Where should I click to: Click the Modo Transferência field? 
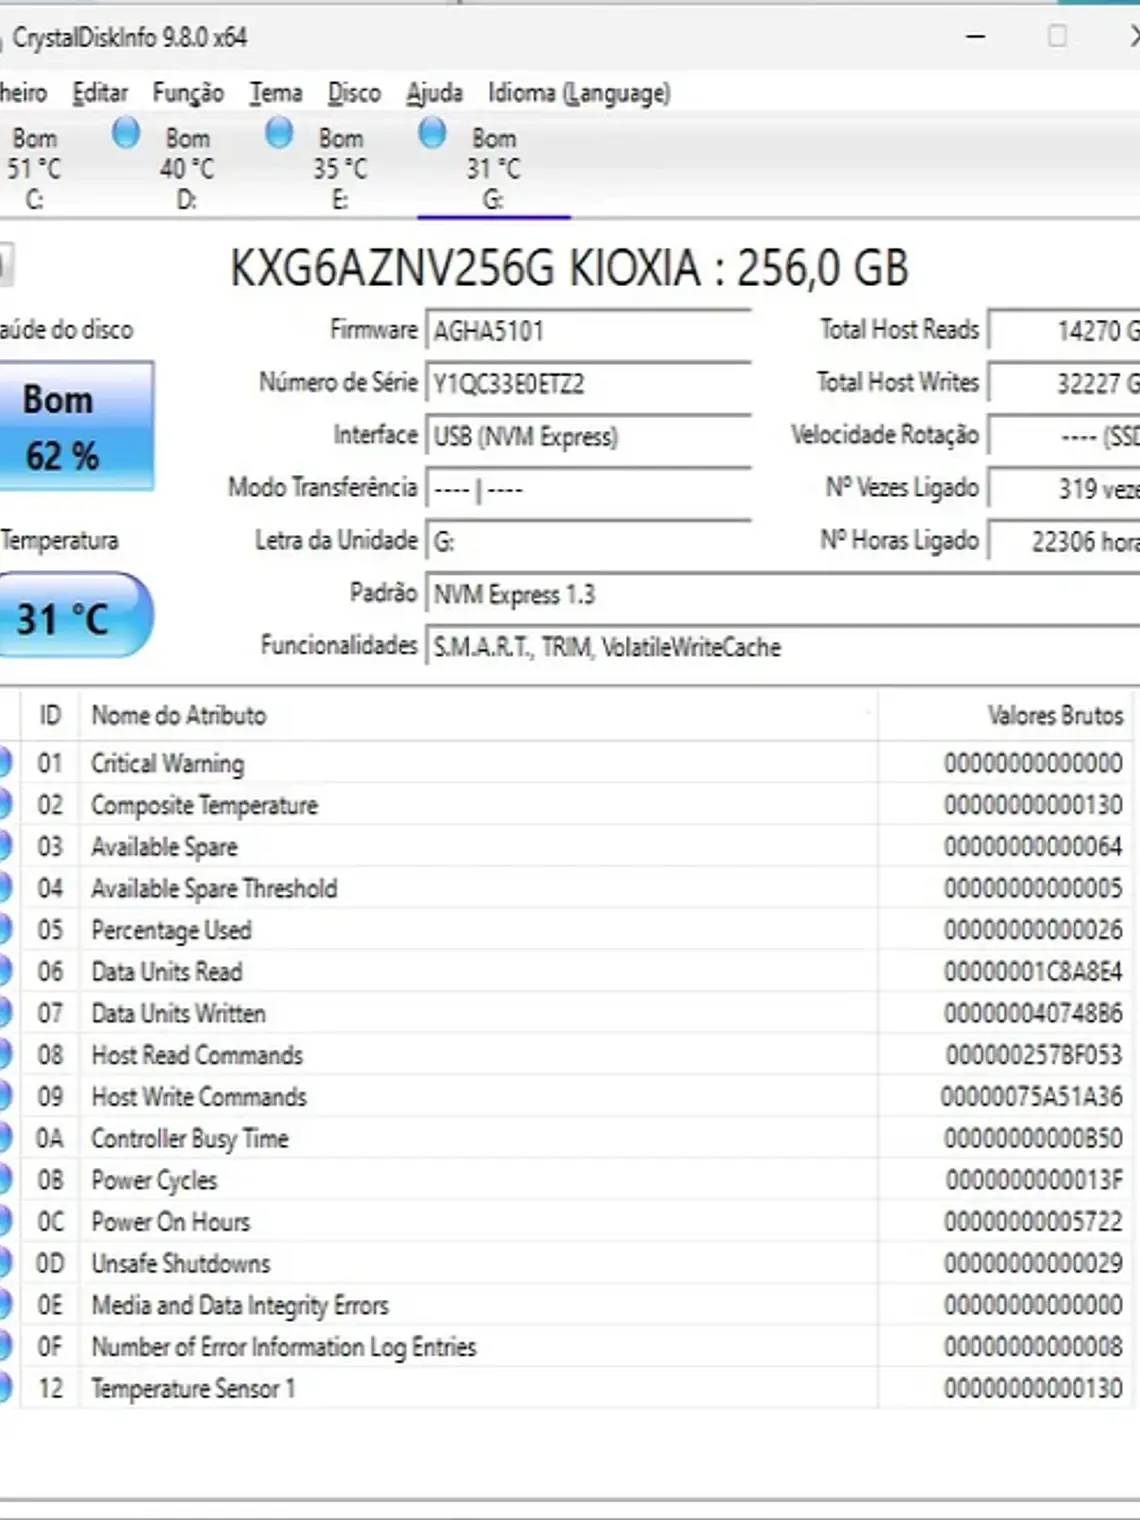point(588,489)
